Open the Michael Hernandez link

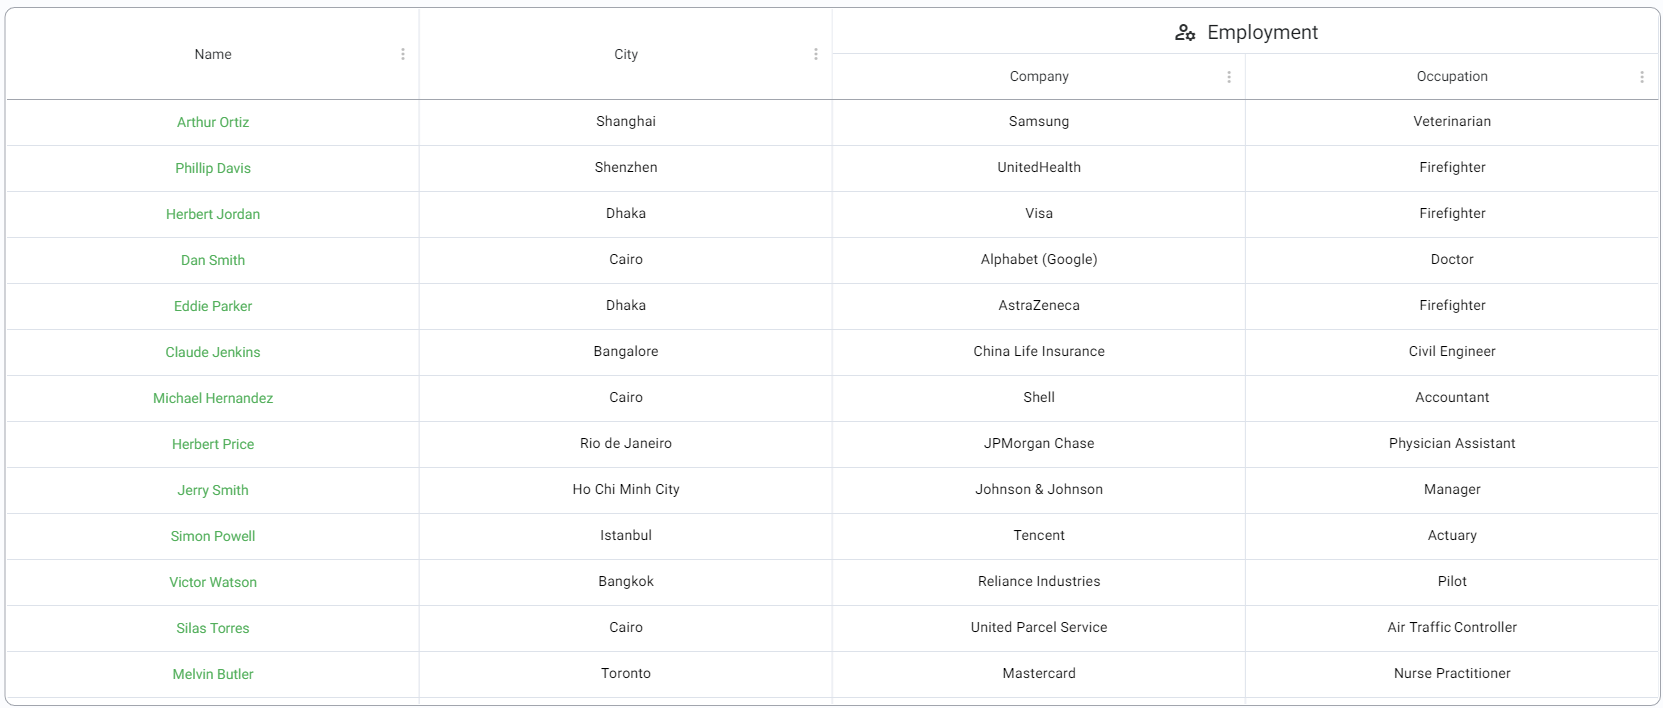pos(213,398)
